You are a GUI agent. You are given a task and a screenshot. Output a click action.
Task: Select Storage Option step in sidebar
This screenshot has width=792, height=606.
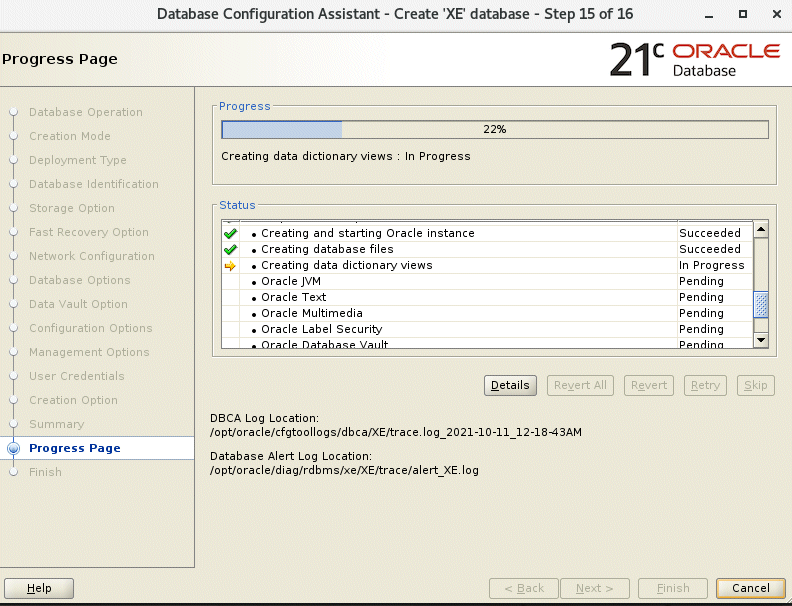pyautogui.click(x=72, y=208)
